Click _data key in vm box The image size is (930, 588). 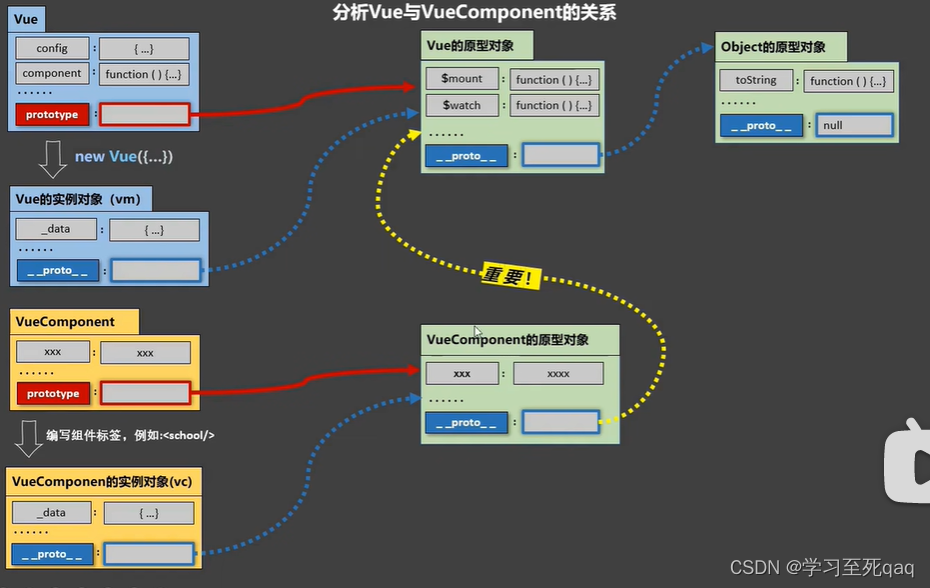56,229
